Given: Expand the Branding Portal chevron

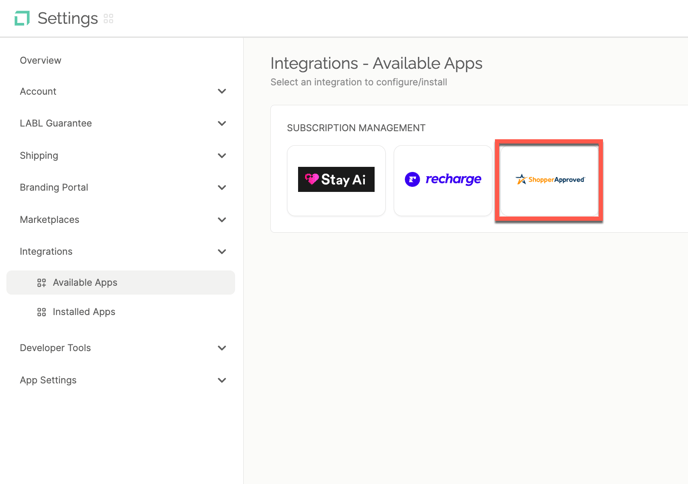Looking at the screenshot, I should coord(222,187).
